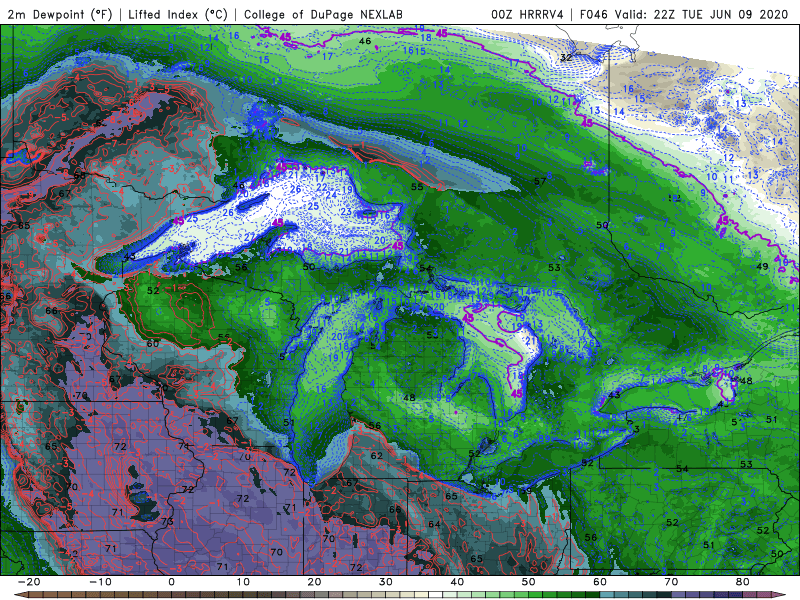
Task: Click the '-20' color scale label
Action: (x=29, y=582)
